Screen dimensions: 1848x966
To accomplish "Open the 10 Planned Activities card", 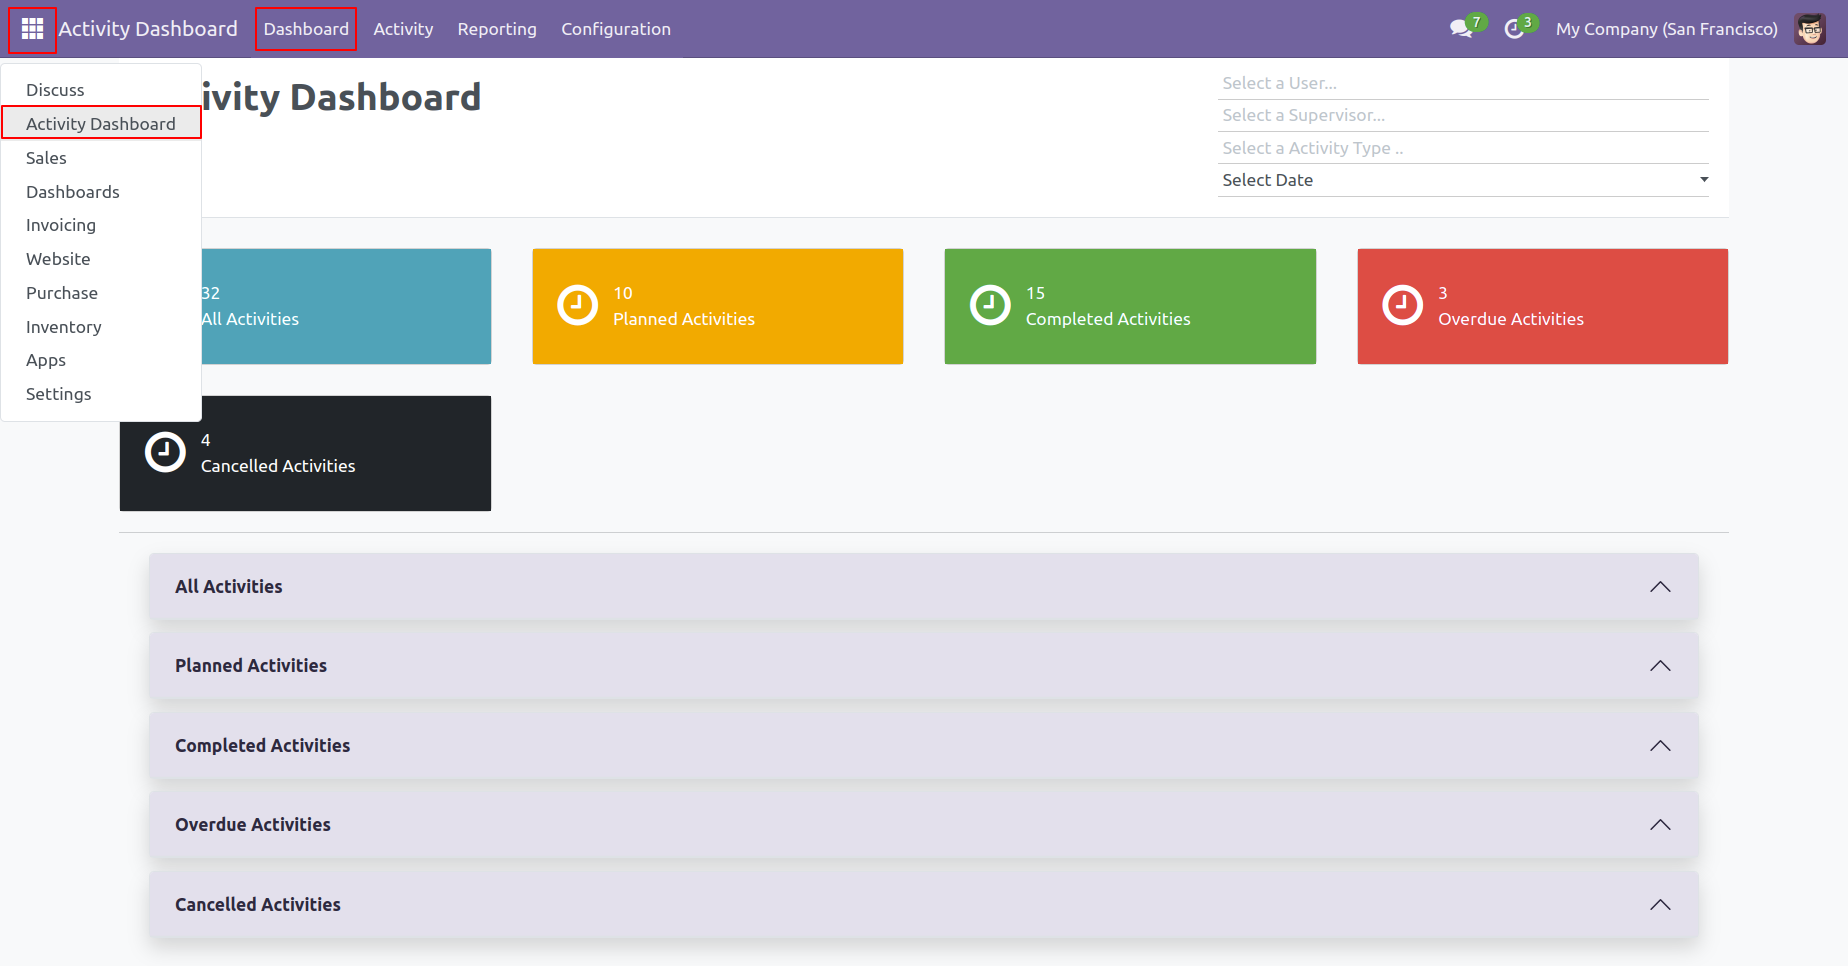I will point(718,306).
